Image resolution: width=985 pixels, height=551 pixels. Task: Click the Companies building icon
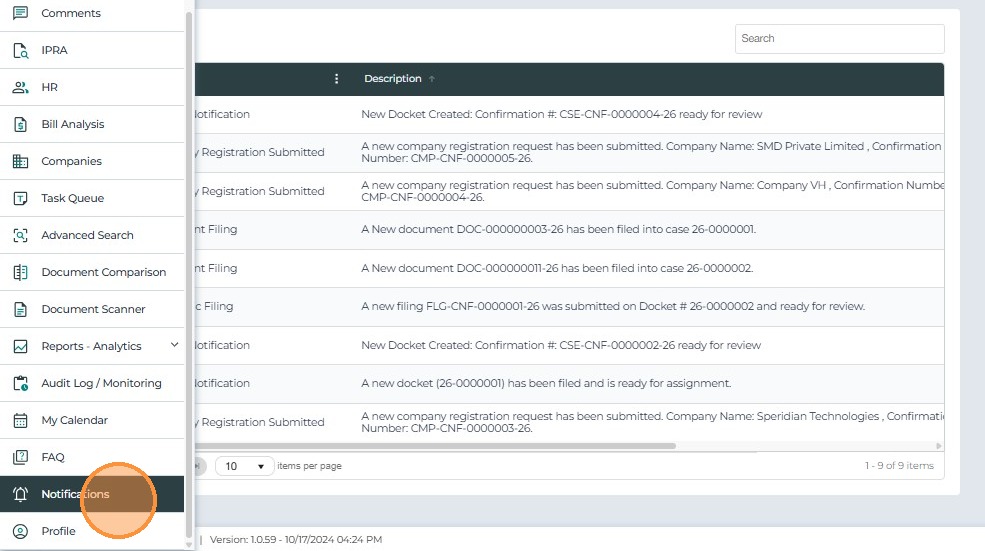tap(20, 162)
